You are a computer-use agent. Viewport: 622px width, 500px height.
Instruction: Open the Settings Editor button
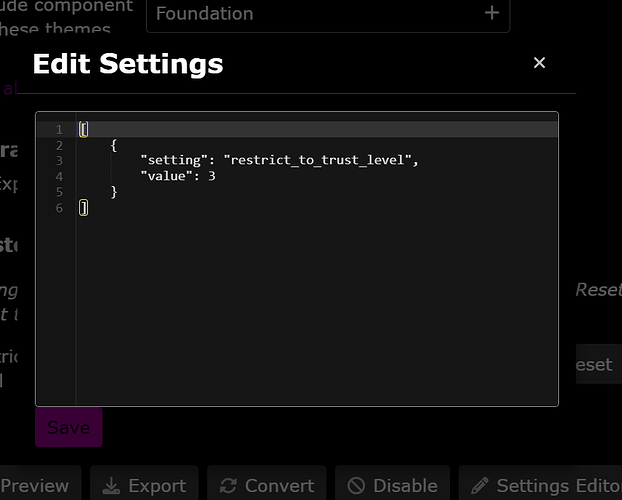(x=540, y=485)
